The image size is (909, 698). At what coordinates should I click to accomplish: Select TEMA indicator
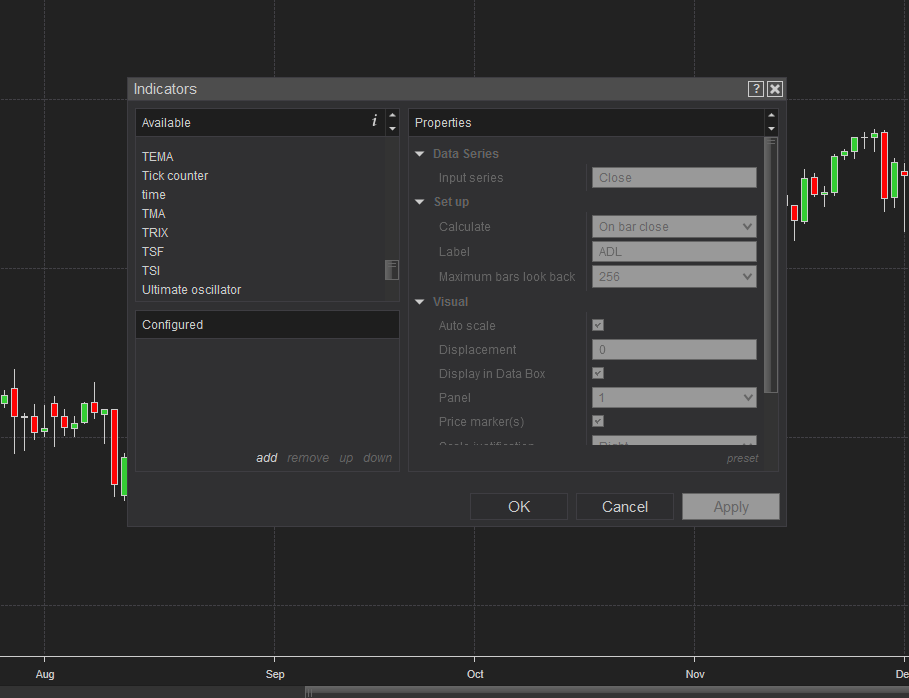(158, 157)
